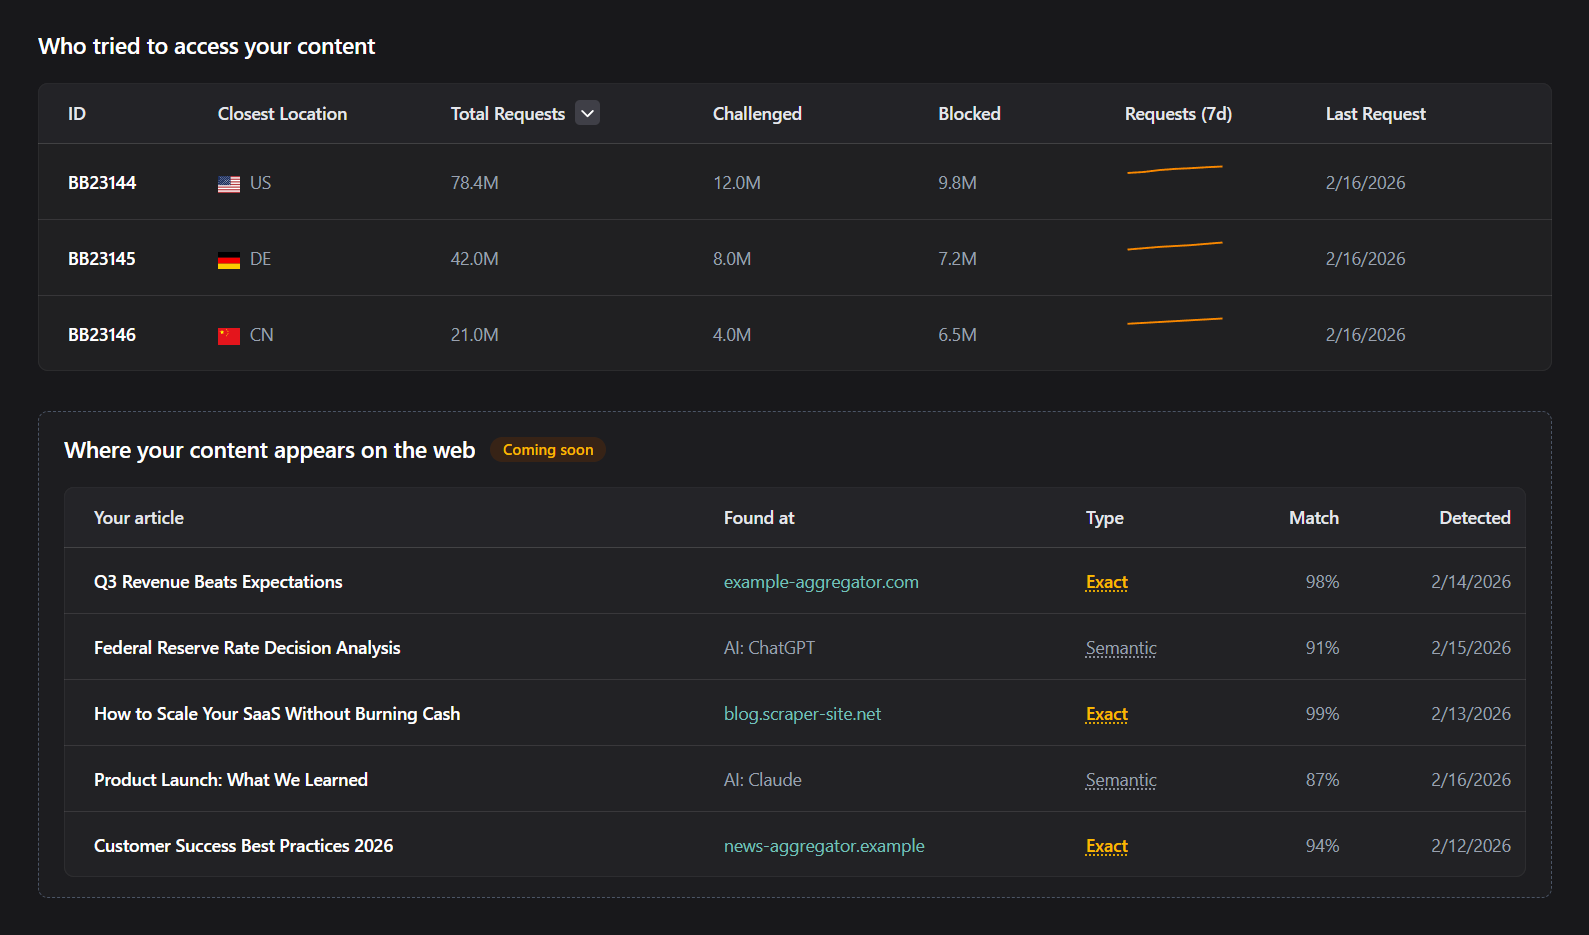Click the China flag icon

[228, 336]
